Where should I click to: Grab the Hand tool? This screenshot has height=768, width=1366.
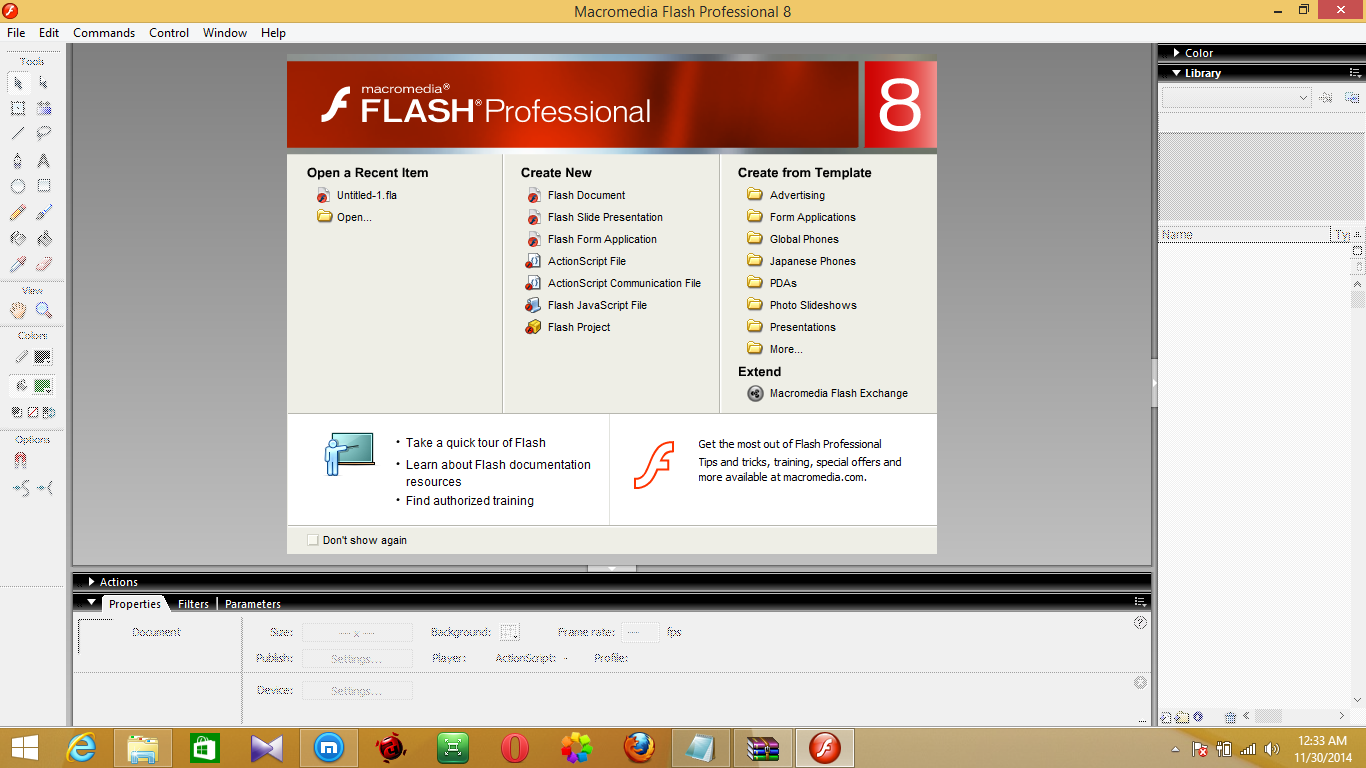(x=17, y=308)
